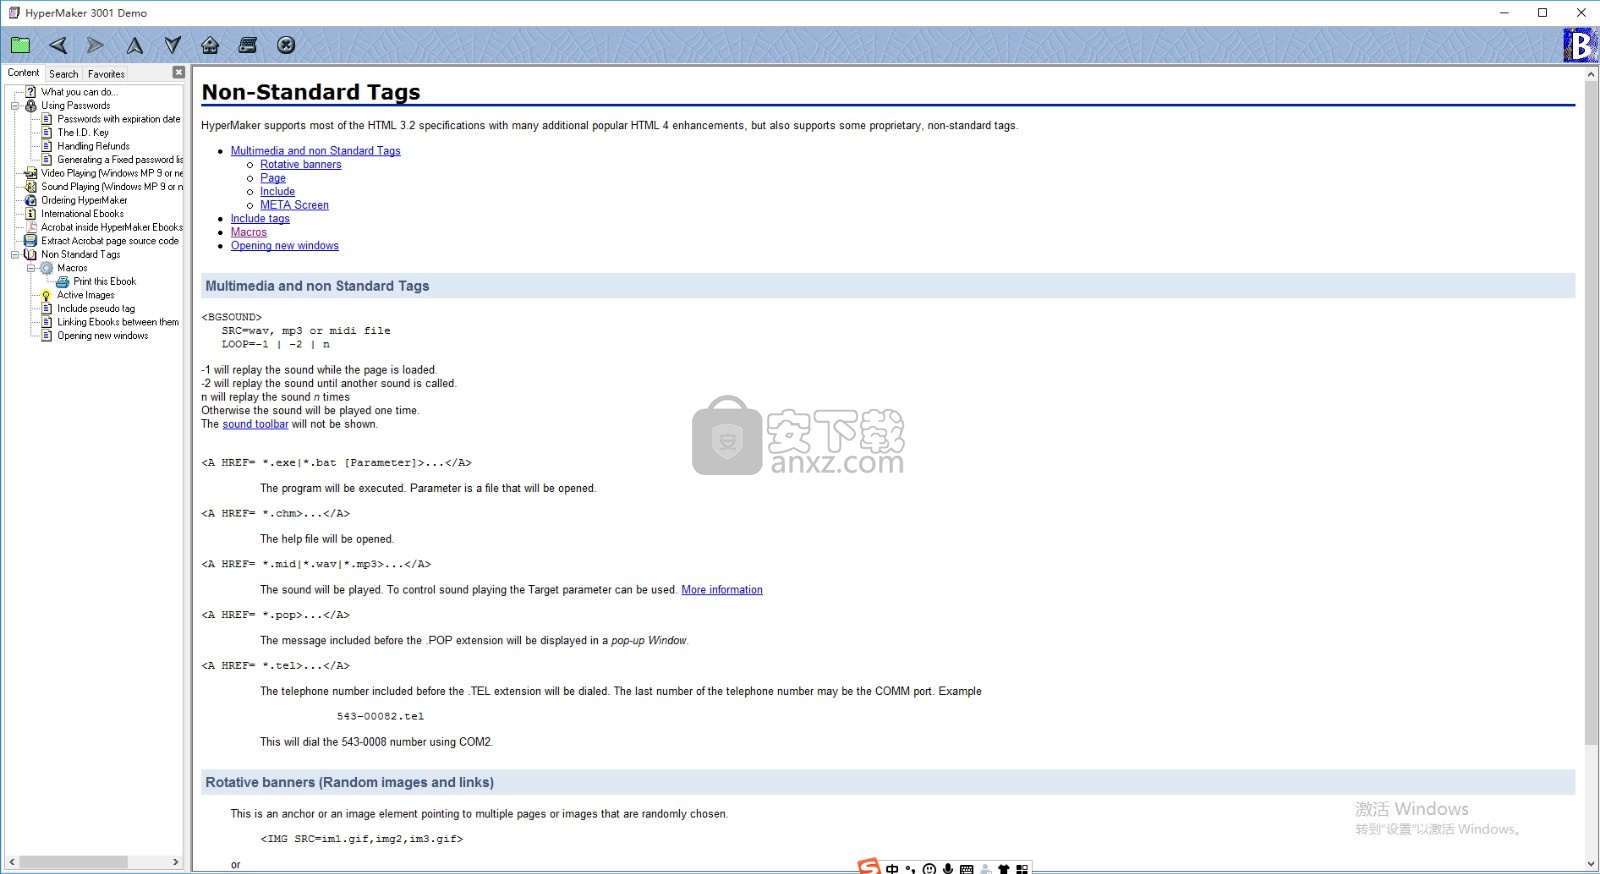Viewport: 1600px width, 874px height.
Task: Click the printer toolbar icon
Action: pyautogui.click(x=248, y=45)
